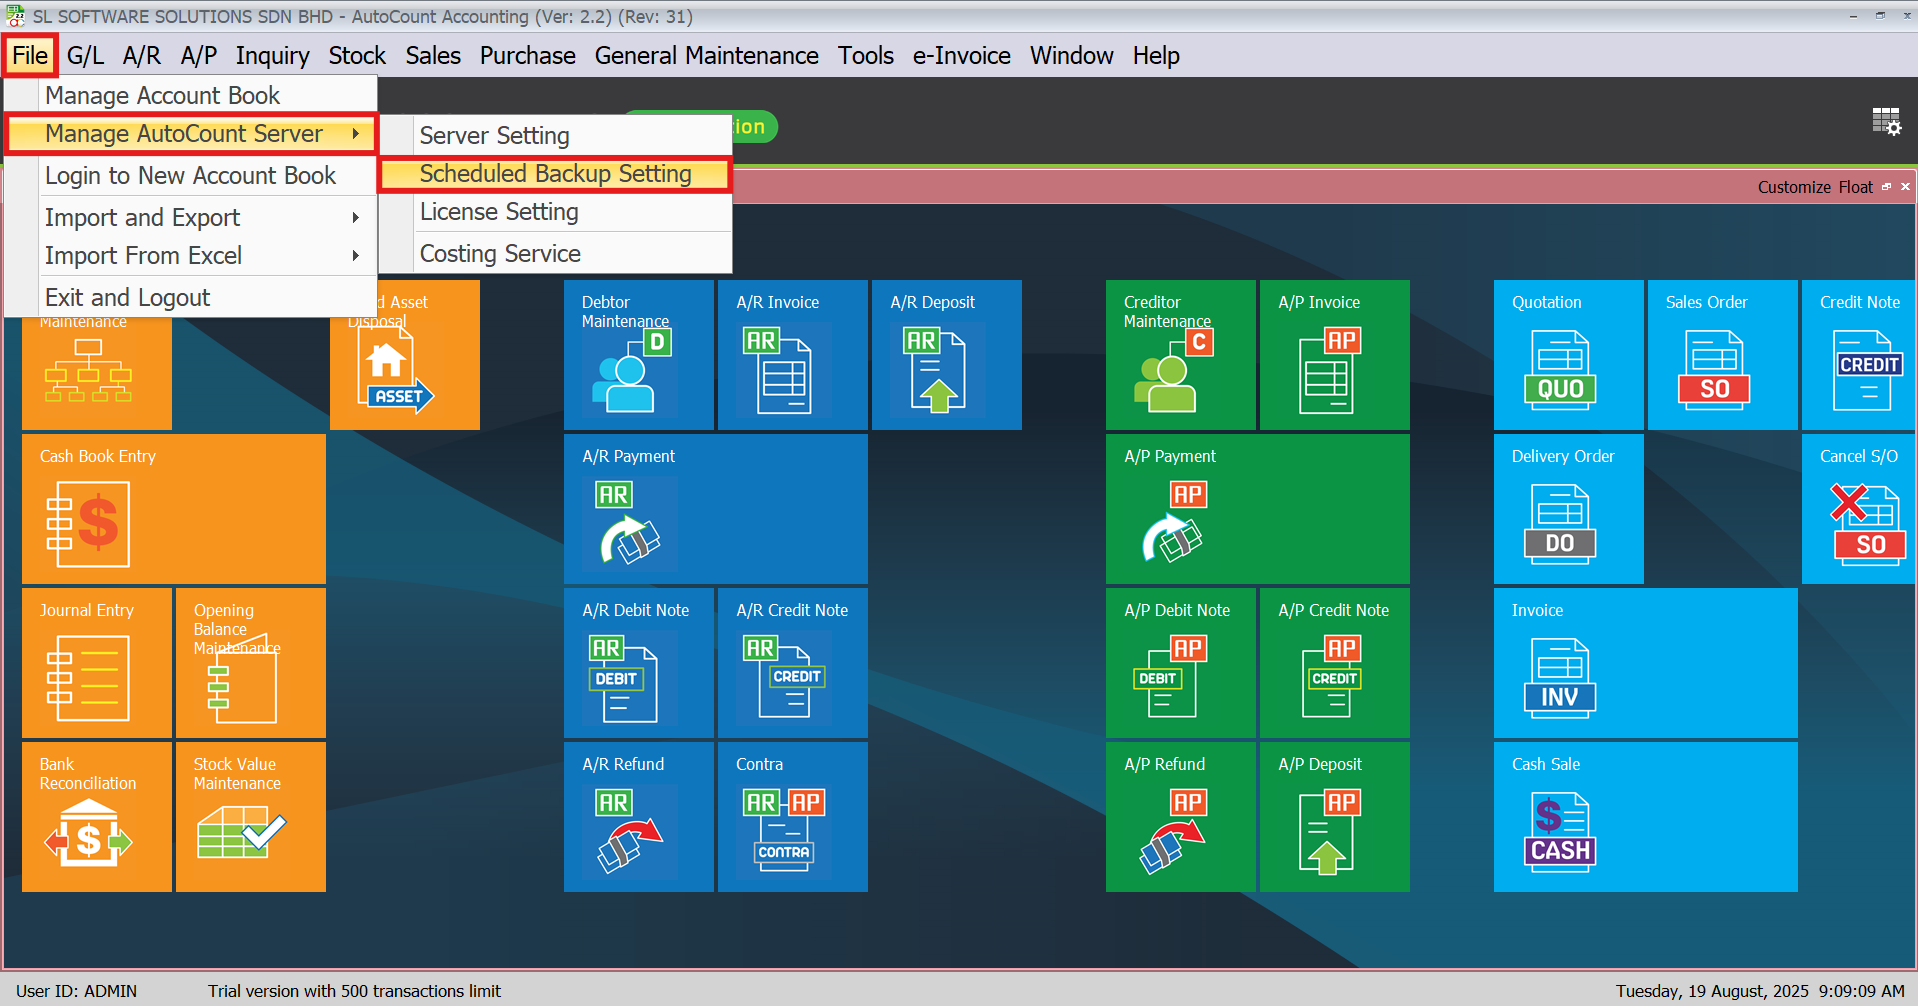This screenshot has width=1918, height=1006.
Task: Open the Cash Sale tile
Action: [1645, 817]
